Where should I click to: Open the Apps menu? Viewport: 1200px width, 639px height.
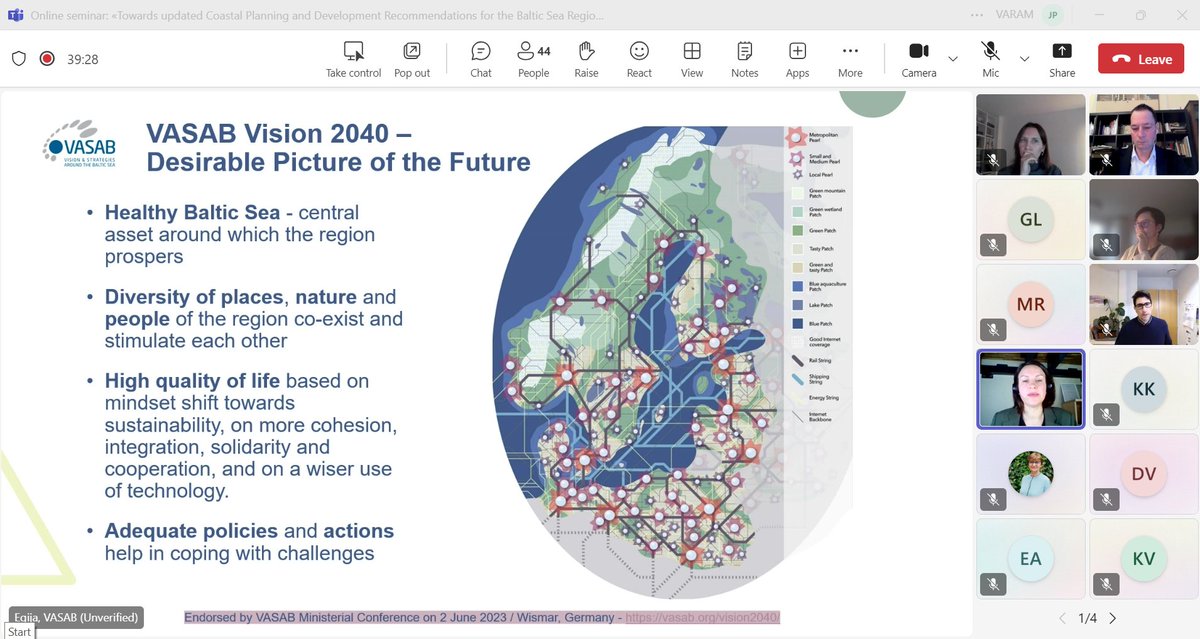click(x=797, y=59)
